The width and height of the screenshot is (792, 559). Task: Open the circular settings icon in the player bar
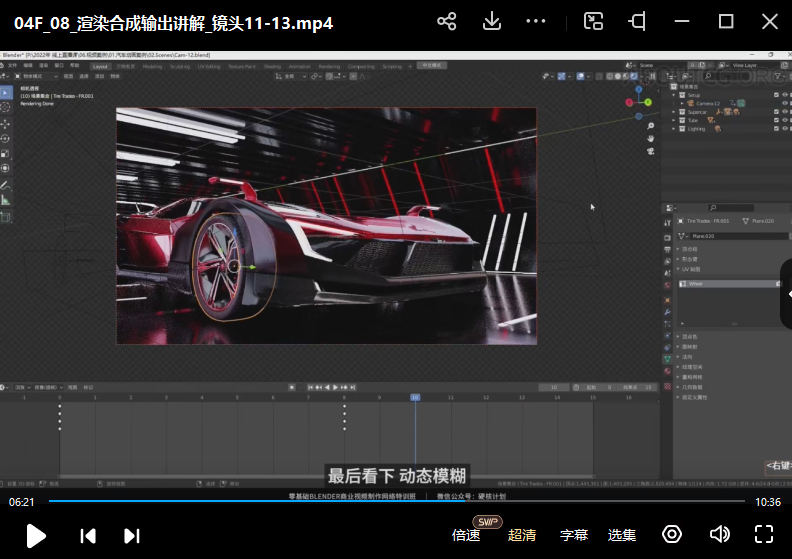click(672, 534)
